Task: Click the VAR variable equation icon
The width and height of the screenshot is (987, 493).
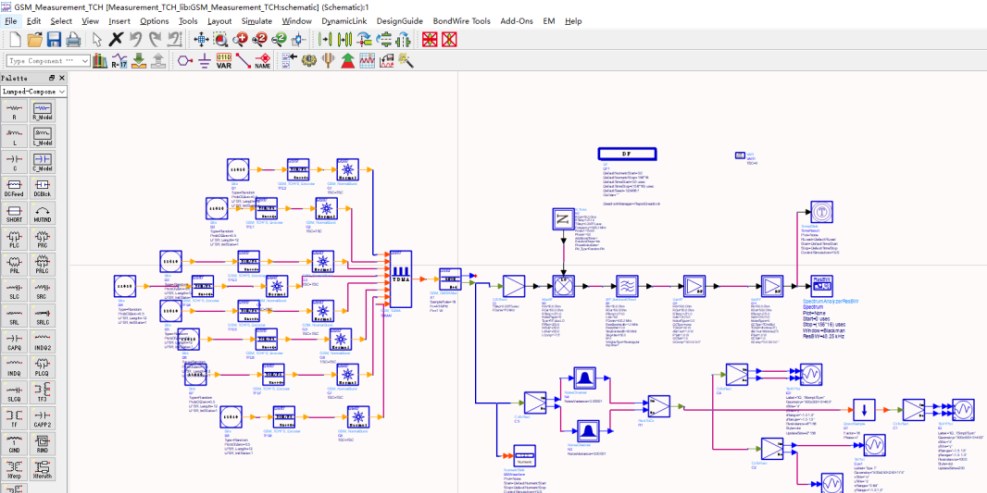Action: click(x=224, y=61)
